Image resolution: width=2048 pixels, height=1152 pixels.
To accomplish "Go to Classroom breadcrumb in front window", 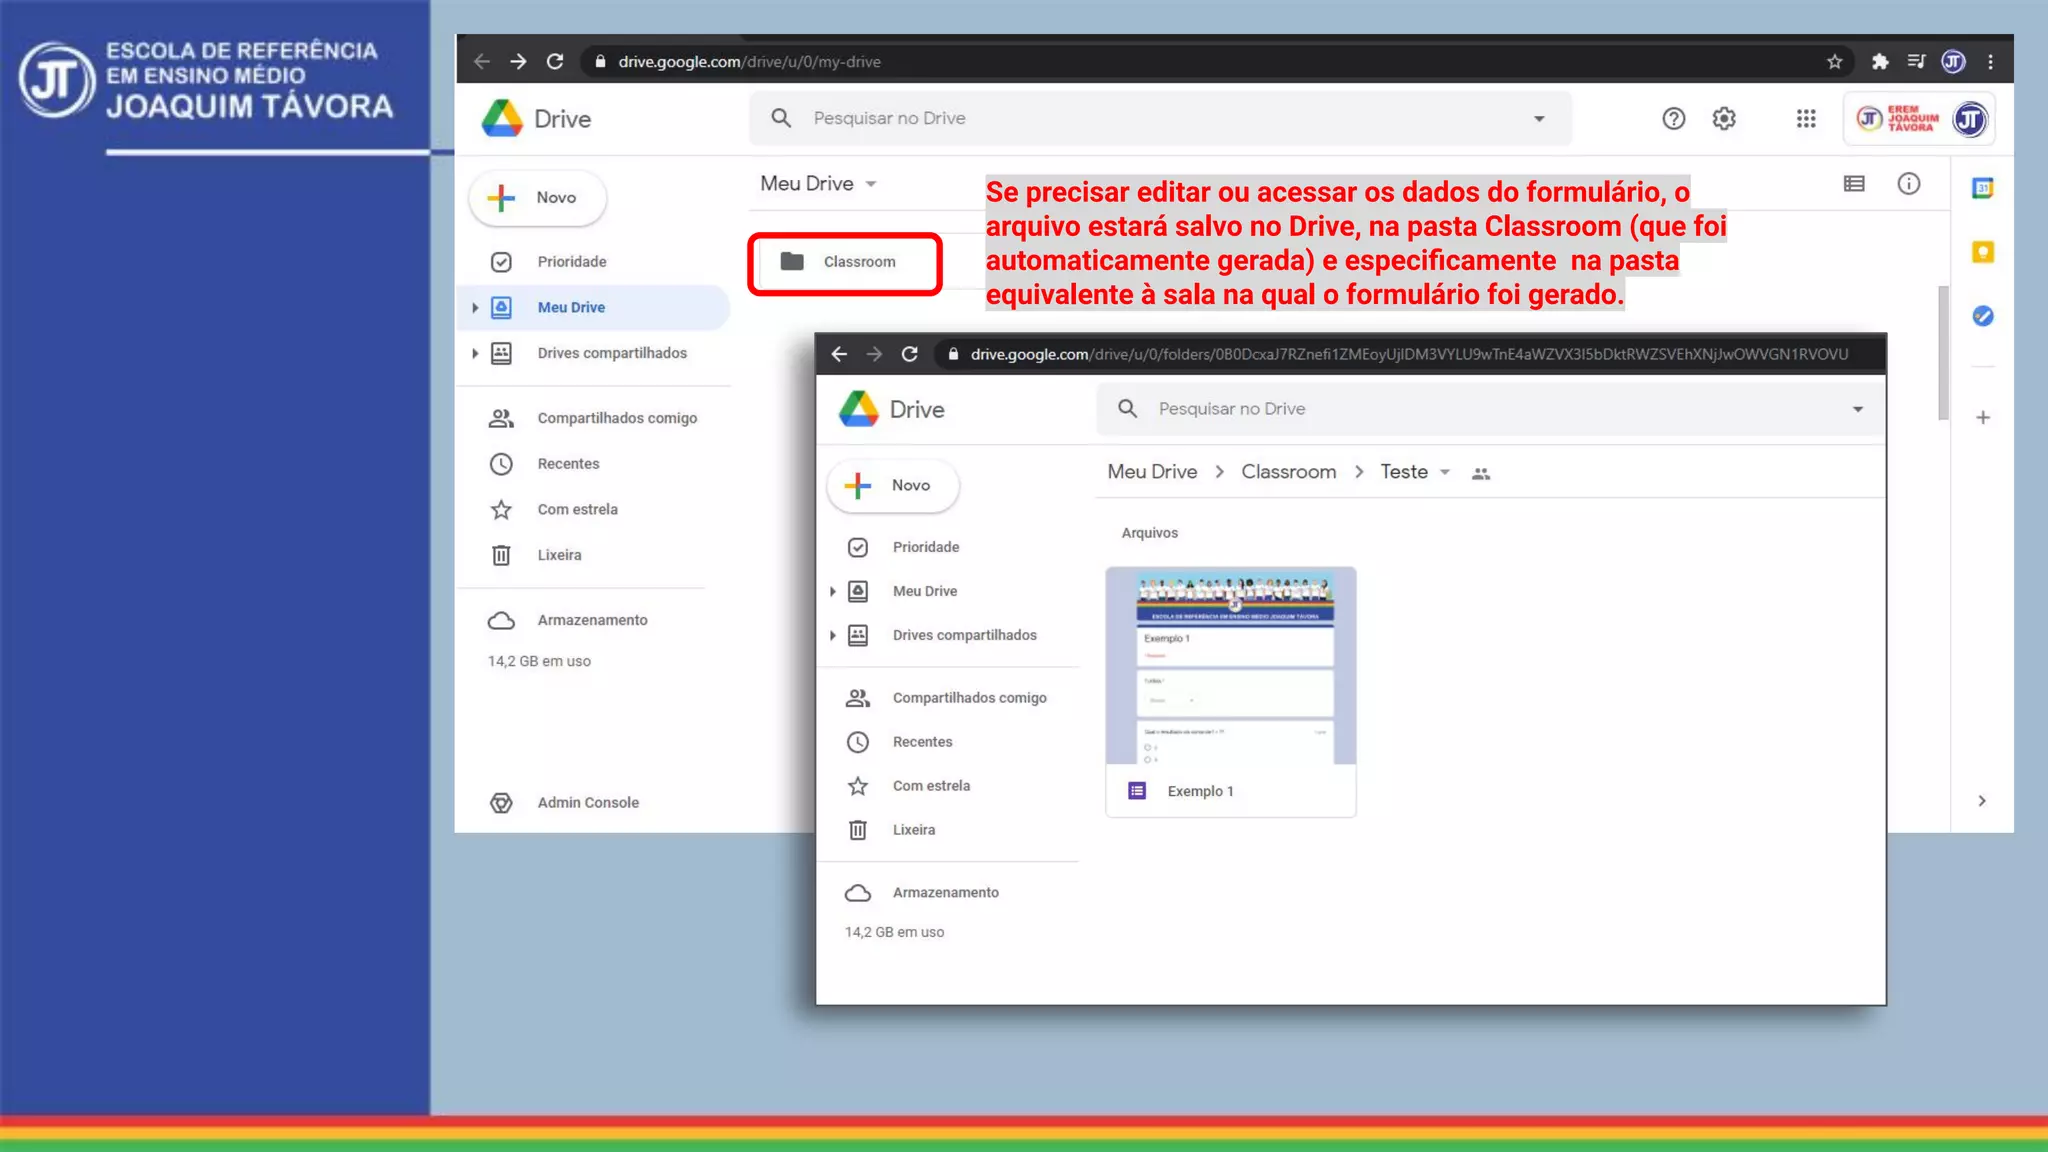I will coord(1288,472).
